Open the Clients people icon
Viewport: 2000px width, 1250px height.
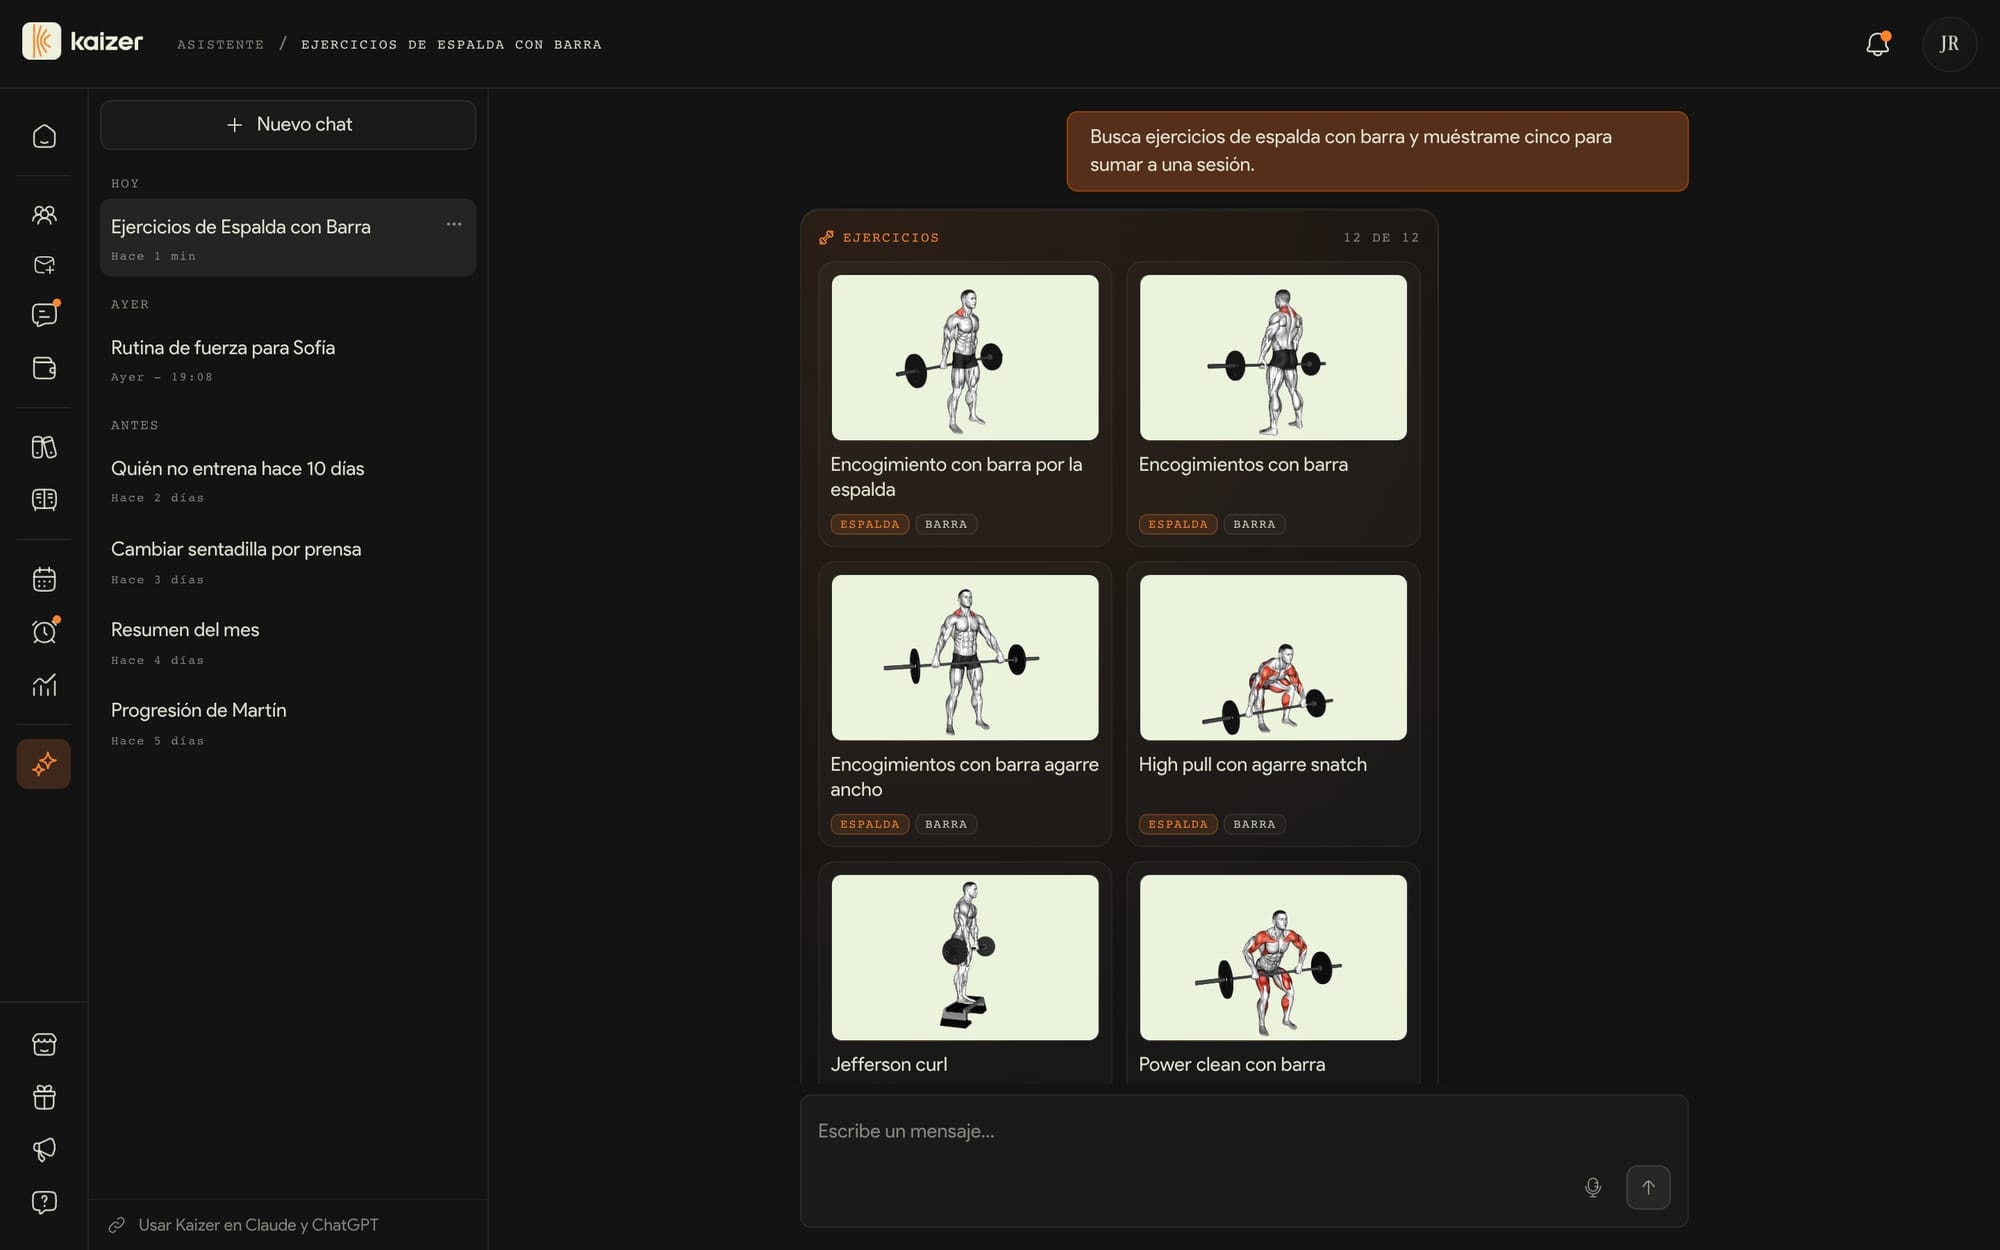(44, 215)
